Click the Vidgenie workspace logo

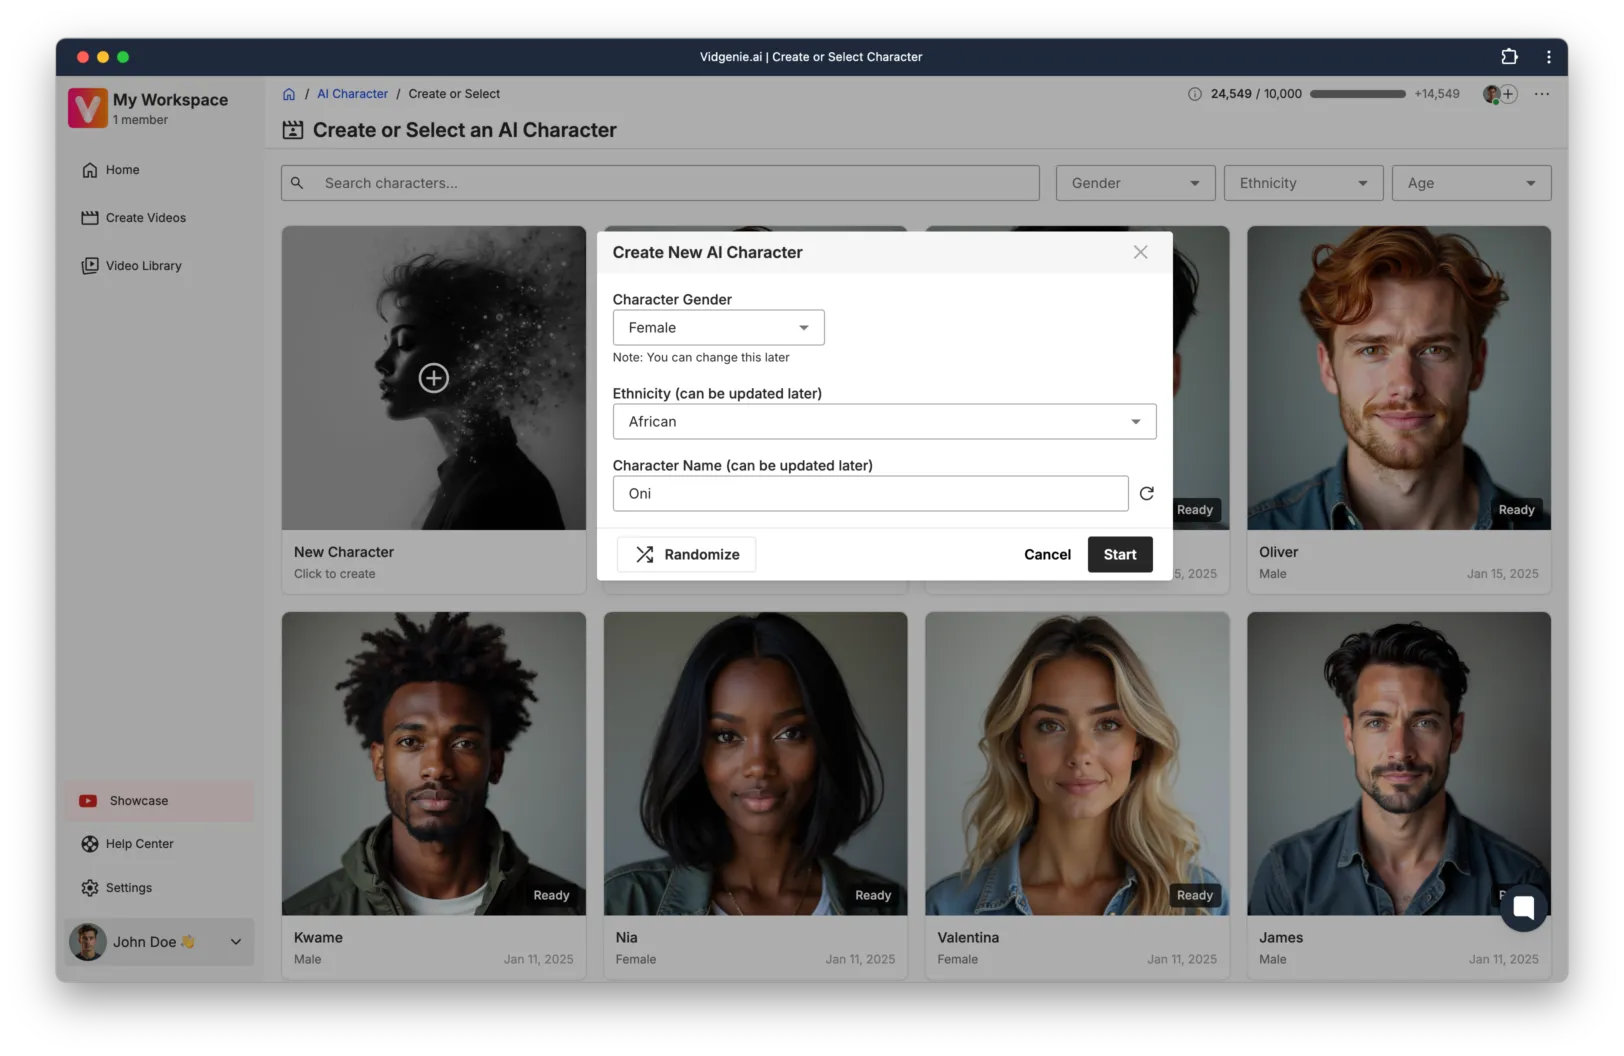(88, 108)
